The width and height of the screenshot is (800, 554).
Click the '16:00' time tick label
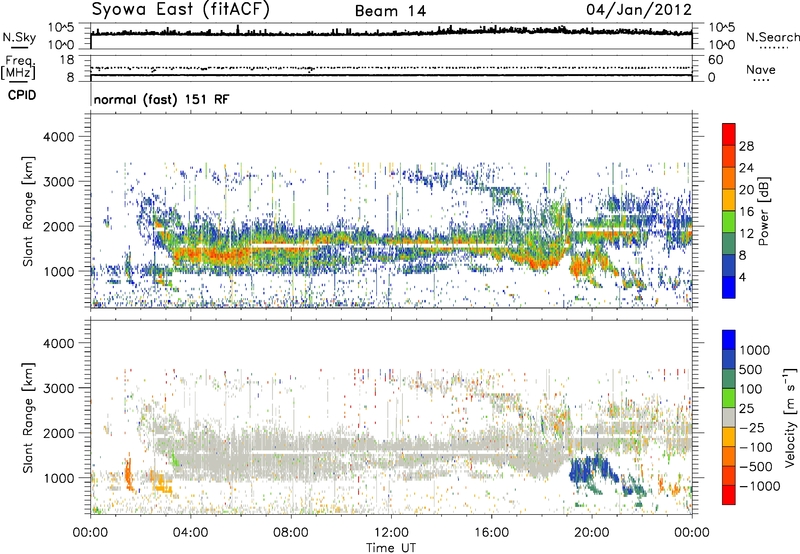coord(491,533)
